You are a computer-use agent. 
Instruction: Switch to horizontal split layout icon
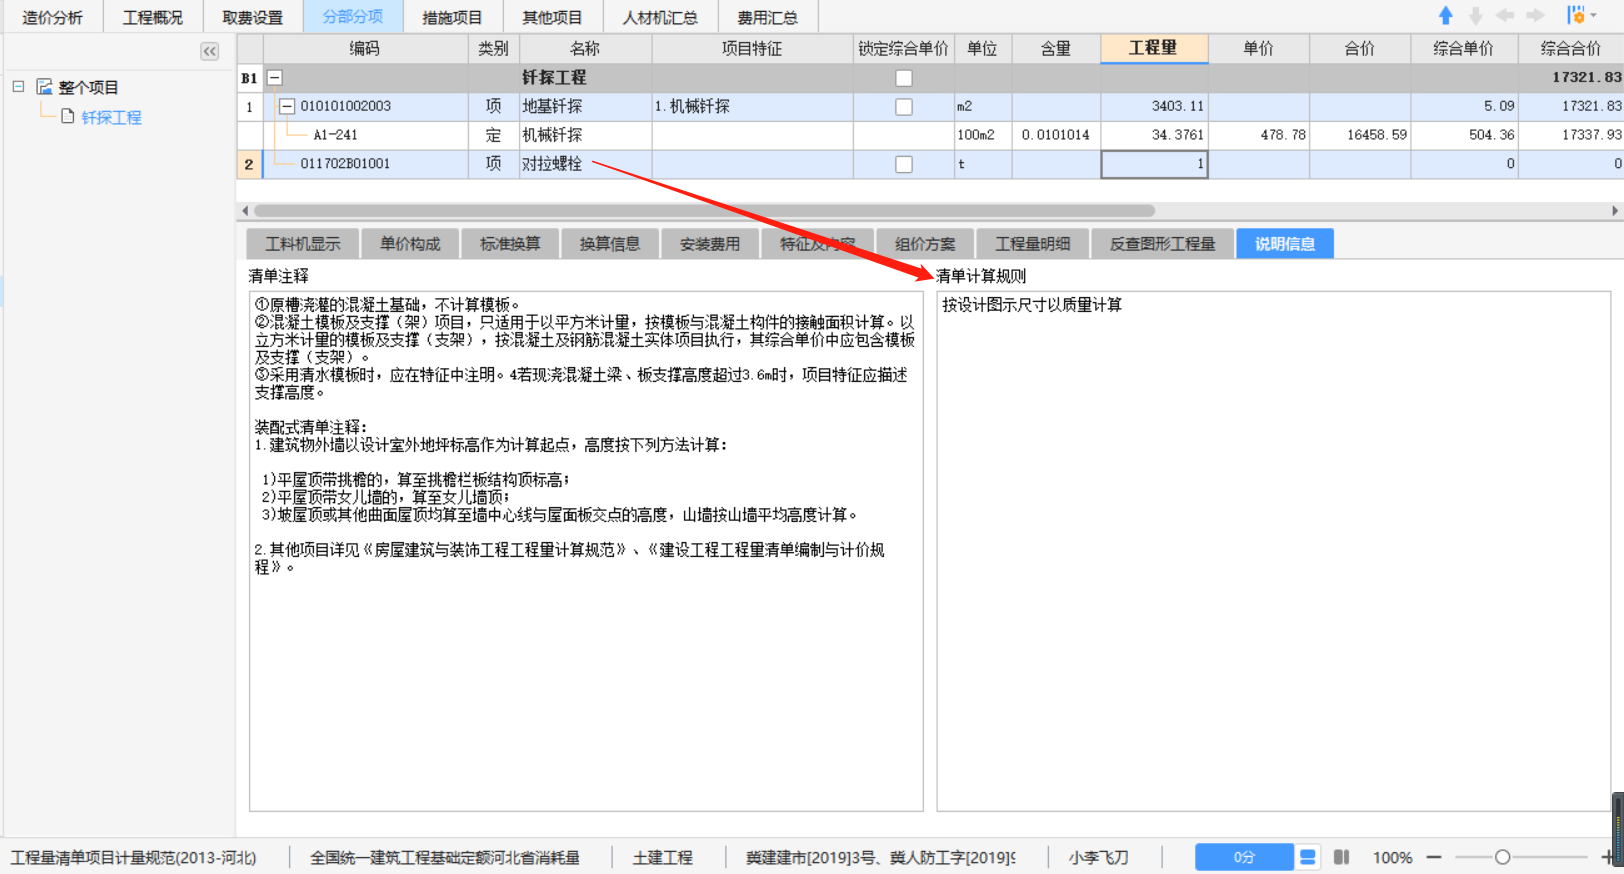1308,857
